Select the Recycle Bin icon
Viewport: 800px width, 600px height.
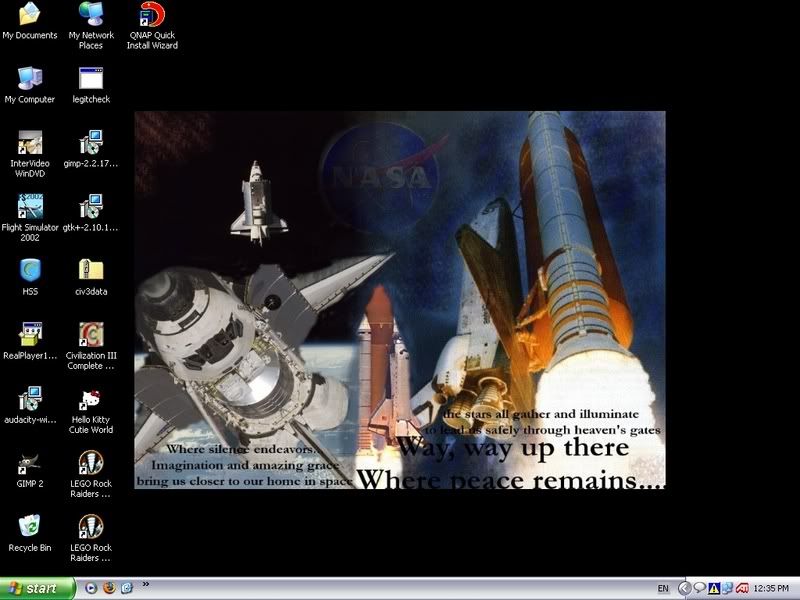(30, 534)
